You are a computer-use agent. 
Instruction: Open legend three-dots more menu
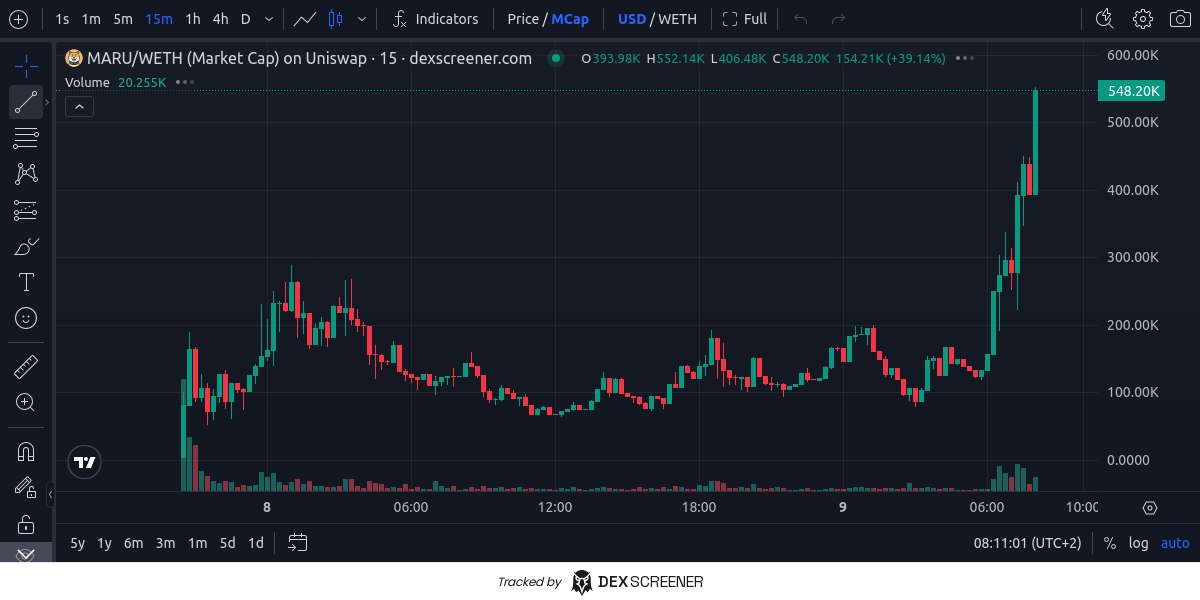point(964,58)
